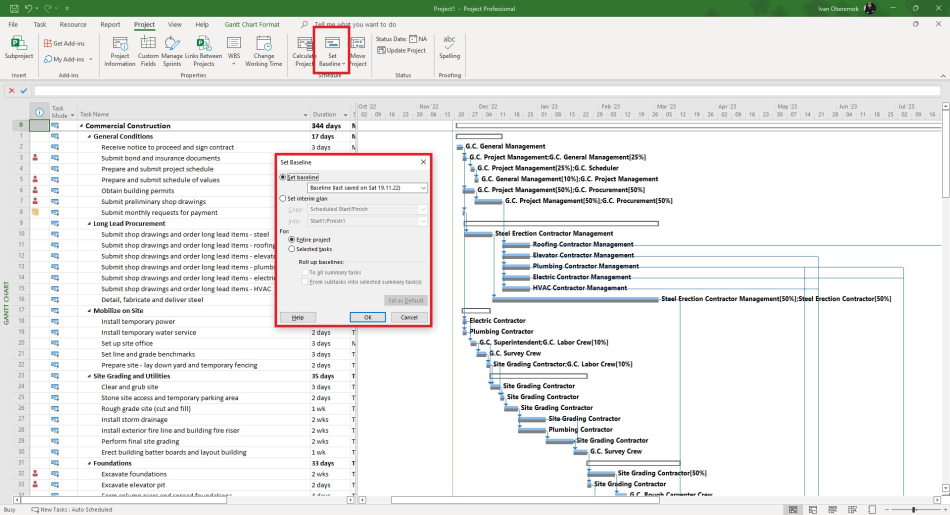Tick From subtasks into selected summary task(s)
Screen dimensions: 950x515
pos(305,282)
